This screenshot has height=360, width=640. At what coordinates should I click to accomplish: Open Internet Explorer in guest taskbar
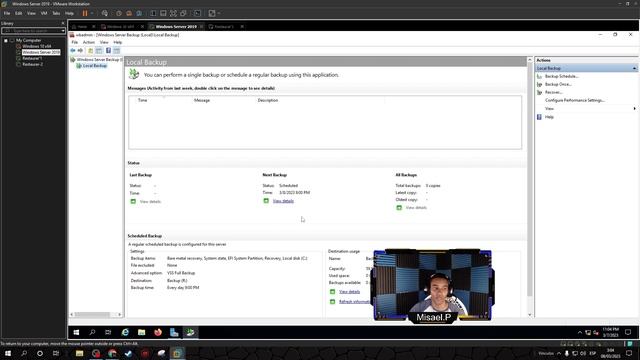pyautogui.click(x=125, y=332)
